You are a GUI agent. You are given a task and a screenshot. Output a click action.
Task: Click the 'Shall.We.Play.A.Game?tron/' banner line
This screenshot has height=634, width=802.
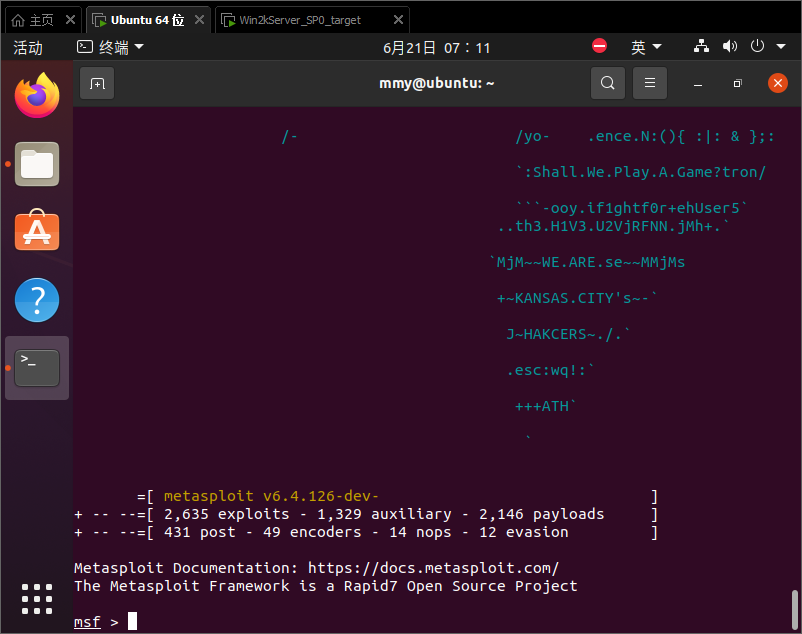tap(641, 172)
